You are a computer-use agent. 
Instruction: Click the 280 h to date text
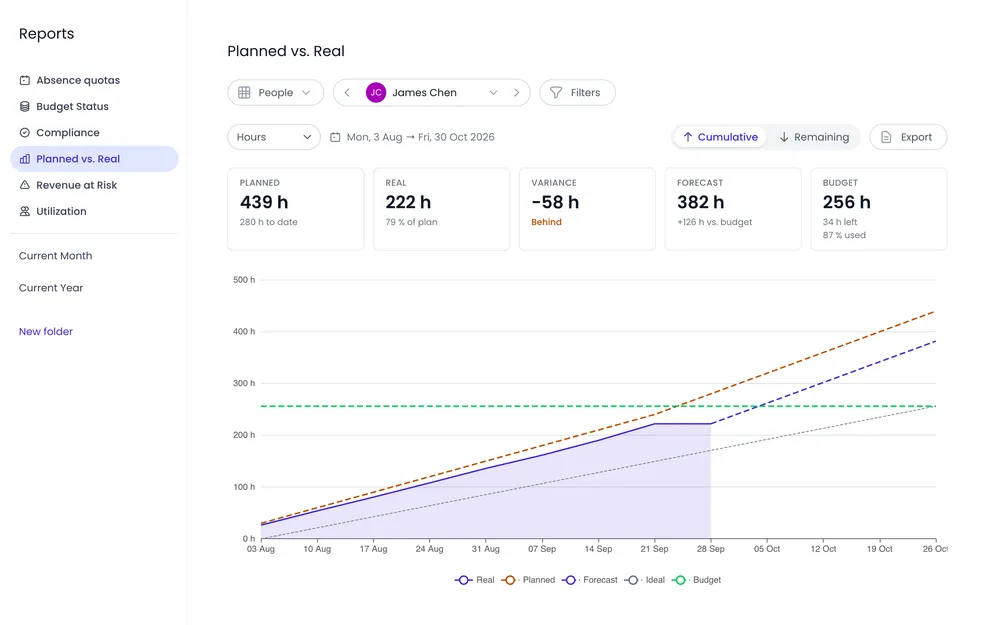click(268, 222)
